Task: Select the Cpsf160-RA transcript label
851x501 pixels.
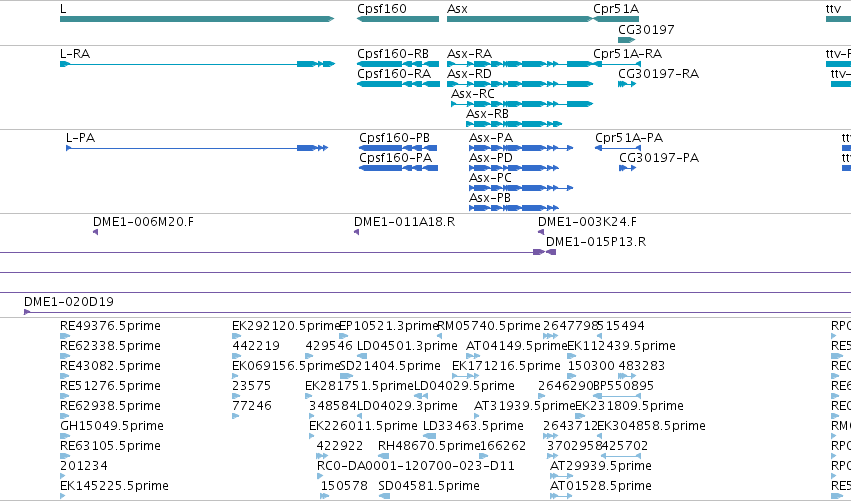Action: click(x=394, y=74)
